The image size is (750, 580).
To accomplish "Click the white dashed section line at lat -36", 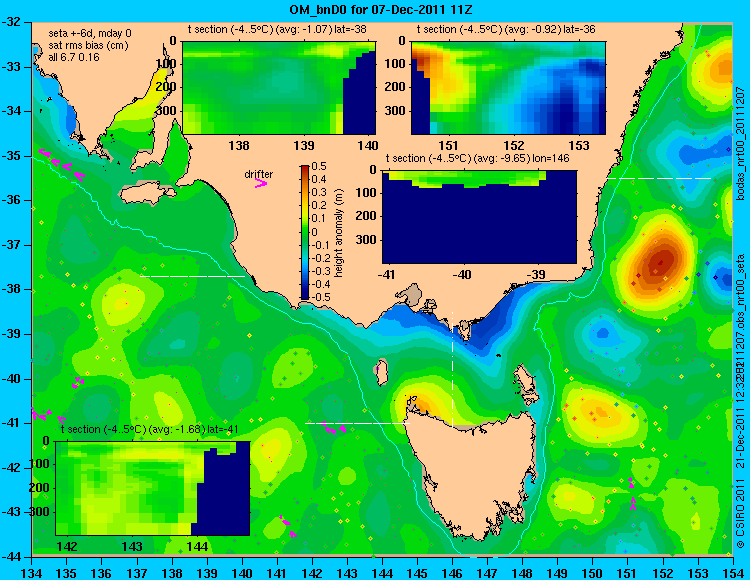I will point(659,178).
